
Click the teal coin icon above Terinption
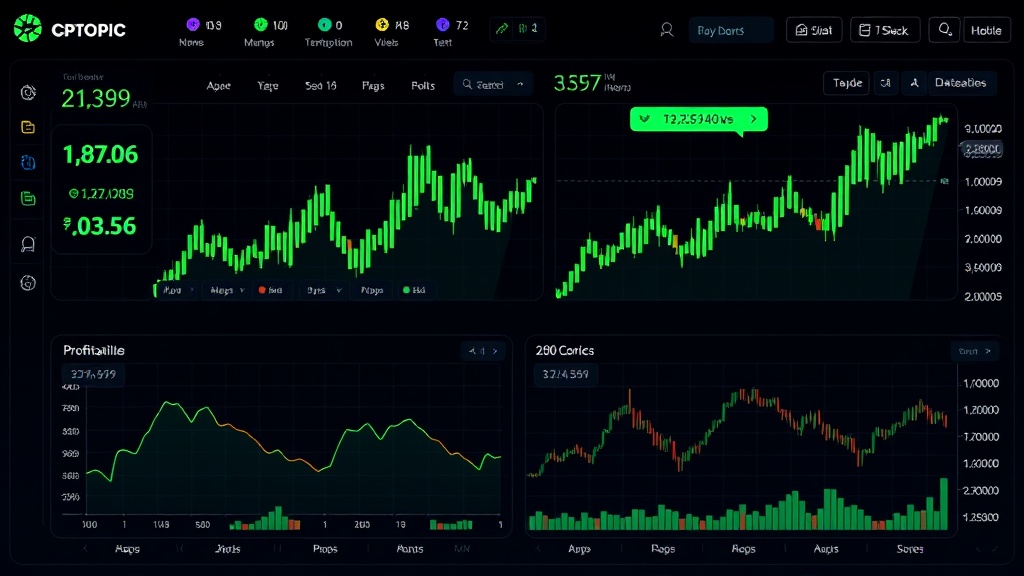pyautogui.click(x=325, y=25)
